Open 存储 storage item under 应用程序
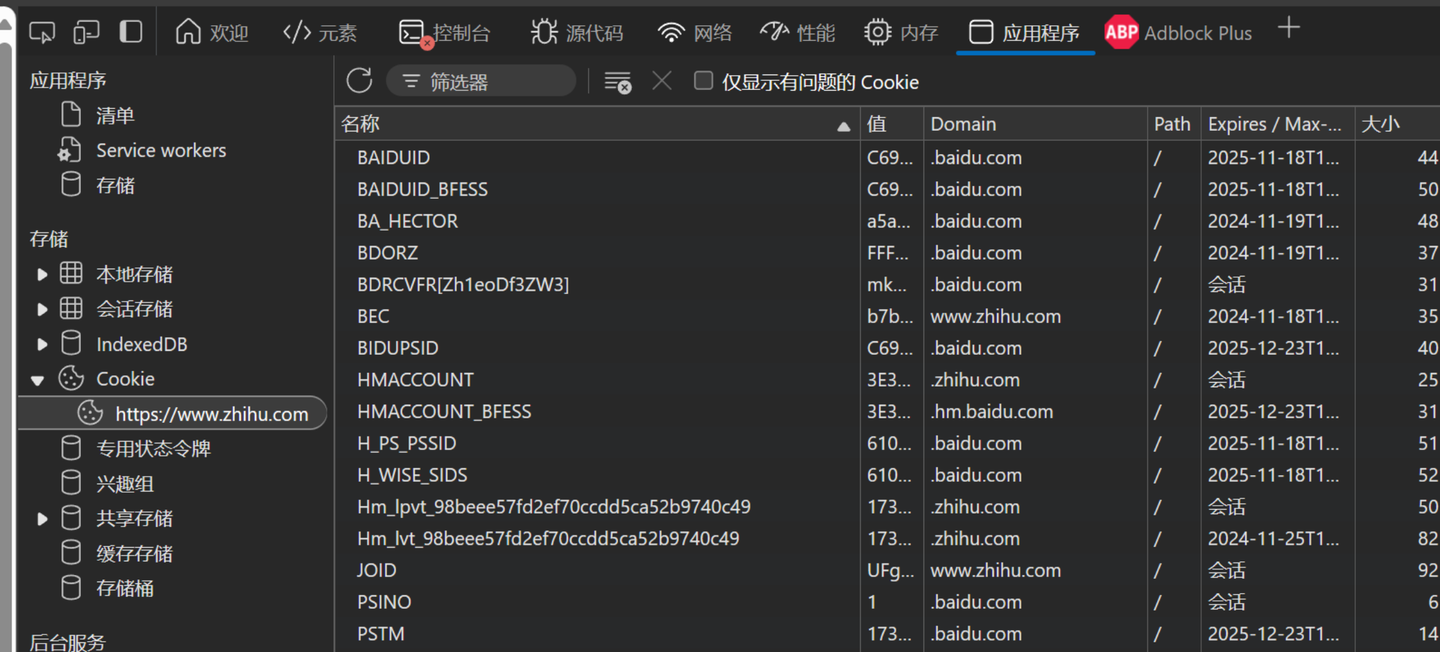The image size is (1440, 652). (115, 185)
